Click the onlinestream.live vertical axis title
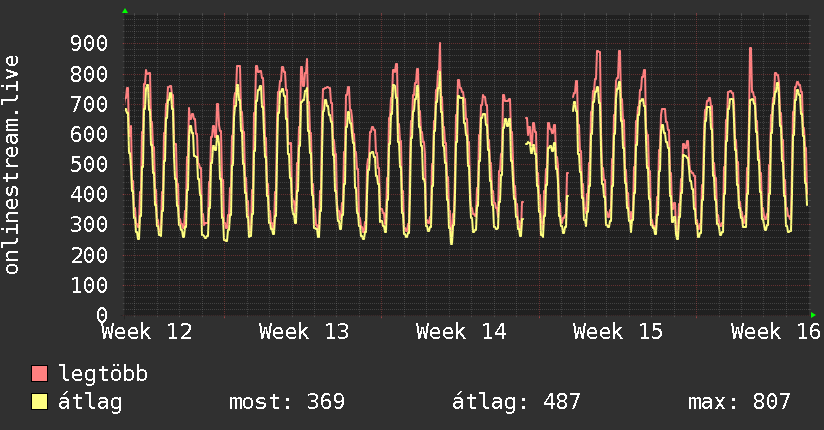Image resolution: width=824 pixels, height=430 pixels. [12, 165]
